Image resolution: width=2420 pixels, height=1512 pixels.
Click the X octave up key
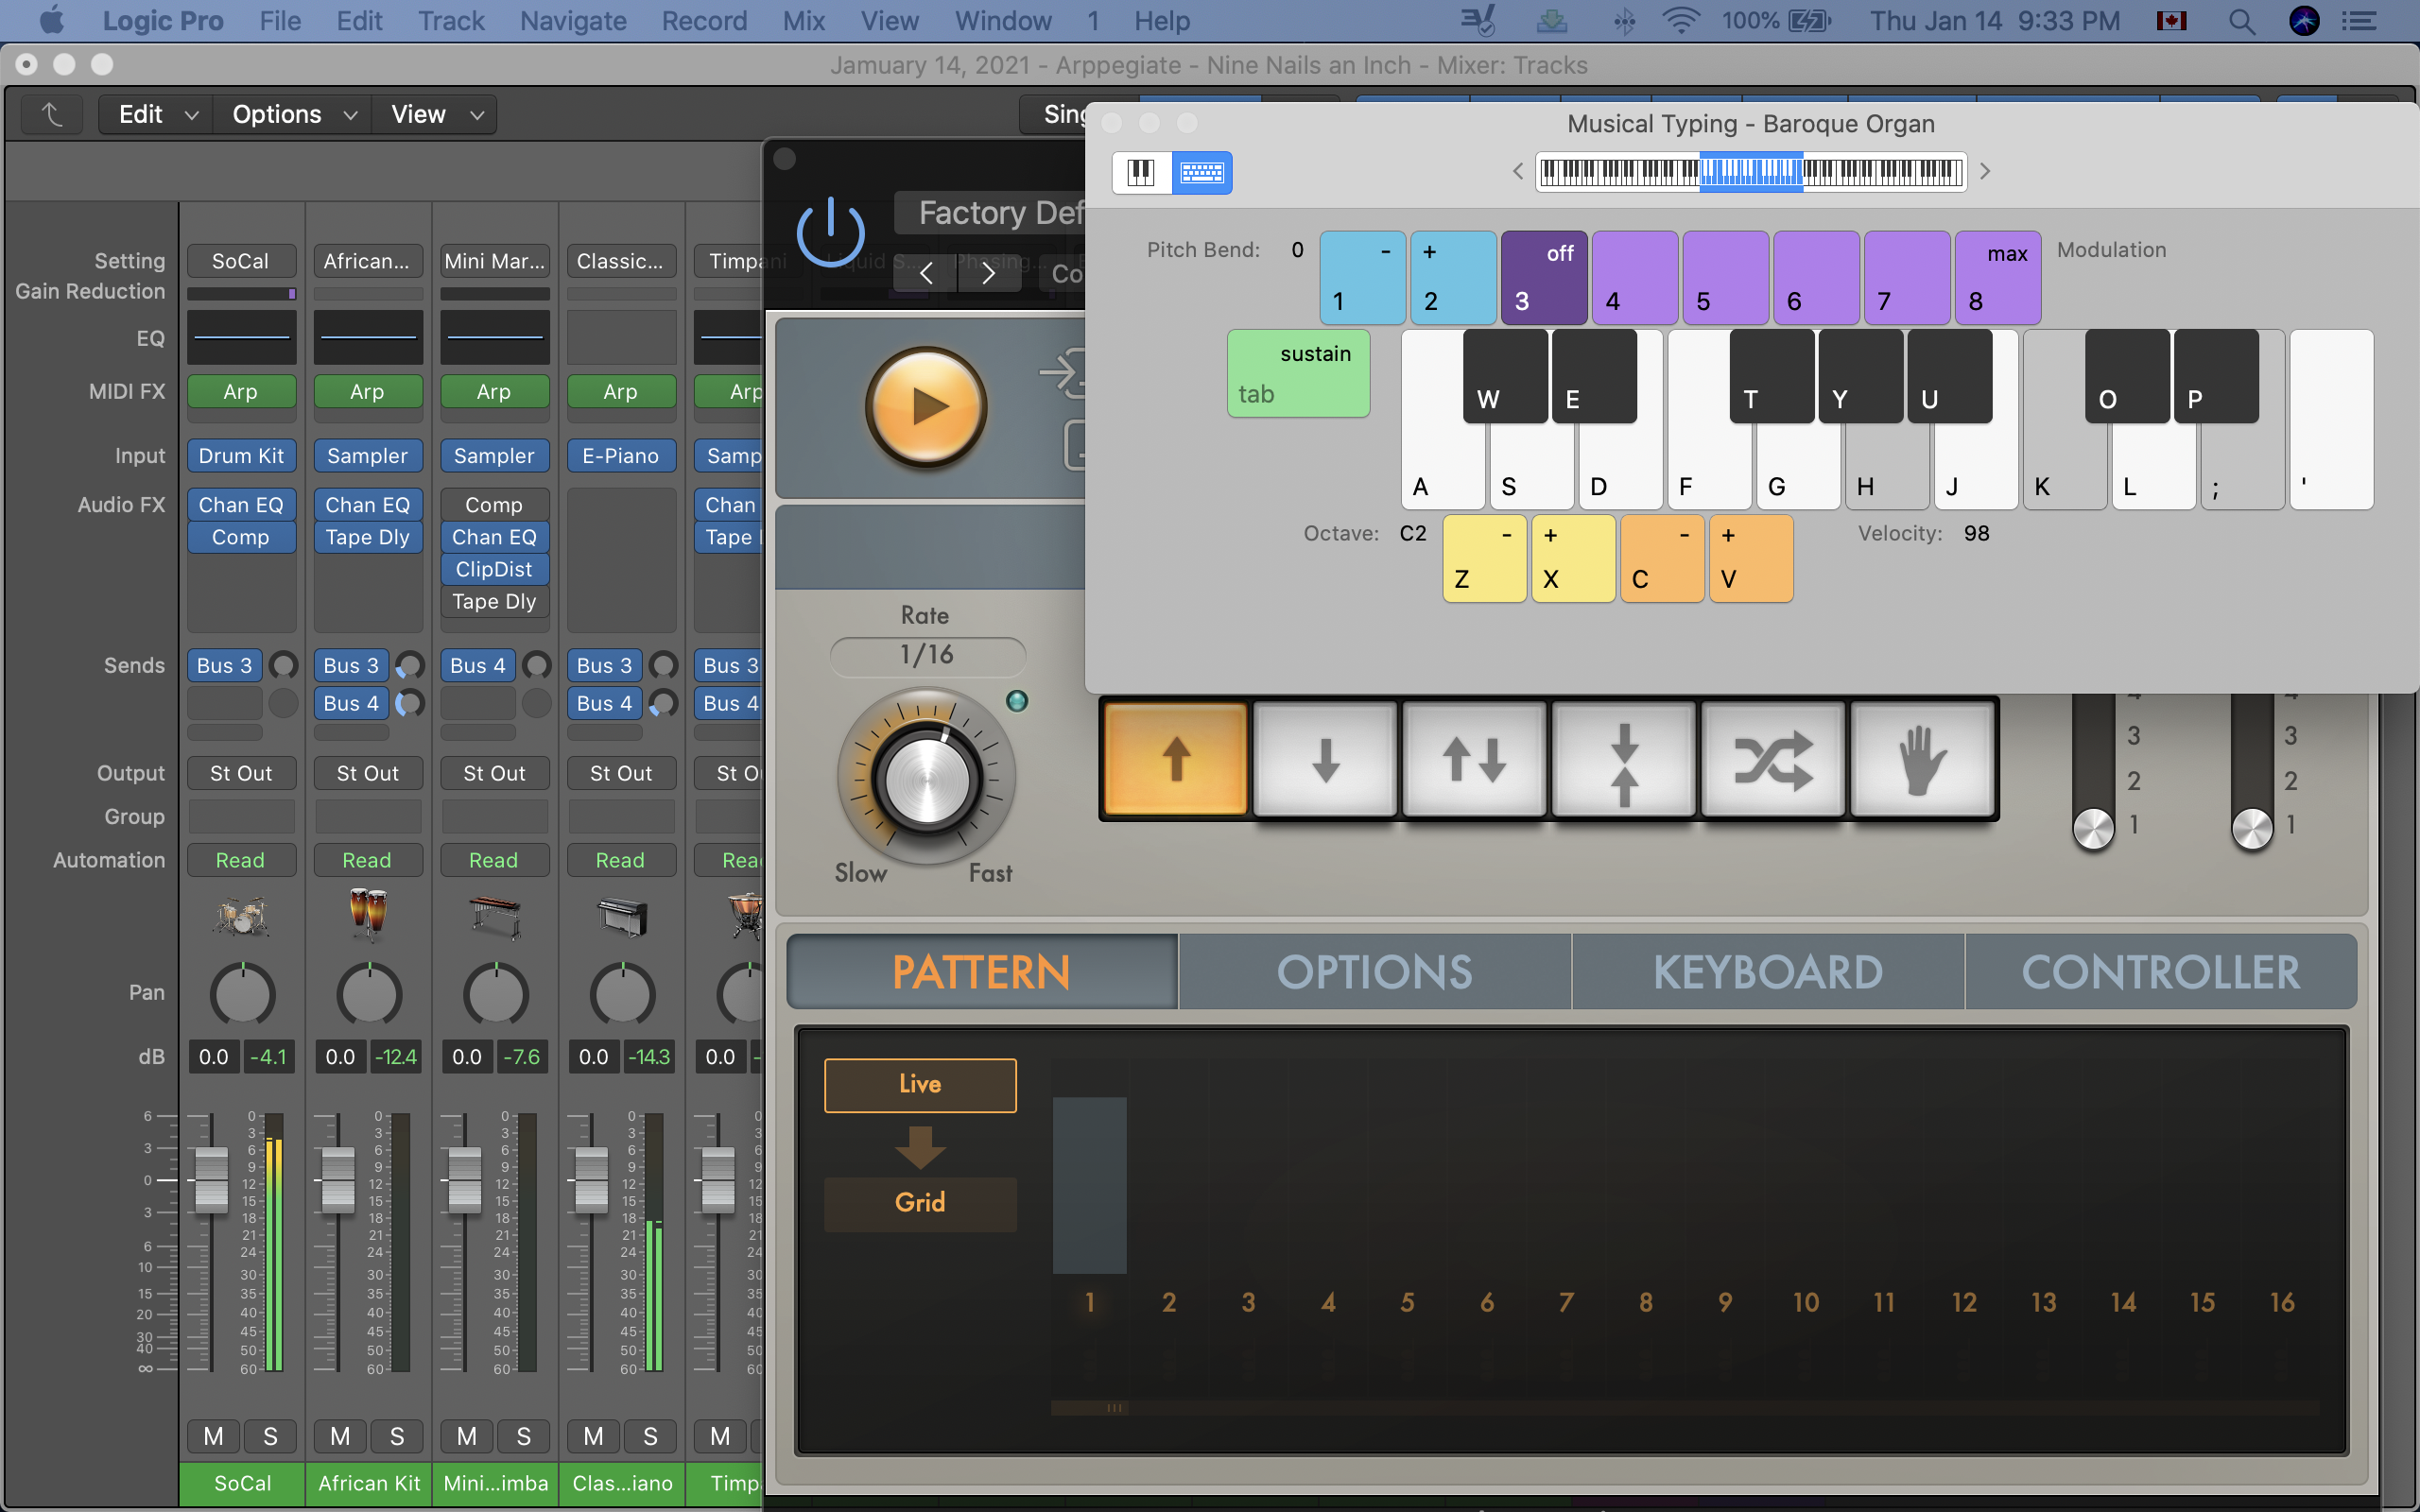click(x=1573, y=559)
